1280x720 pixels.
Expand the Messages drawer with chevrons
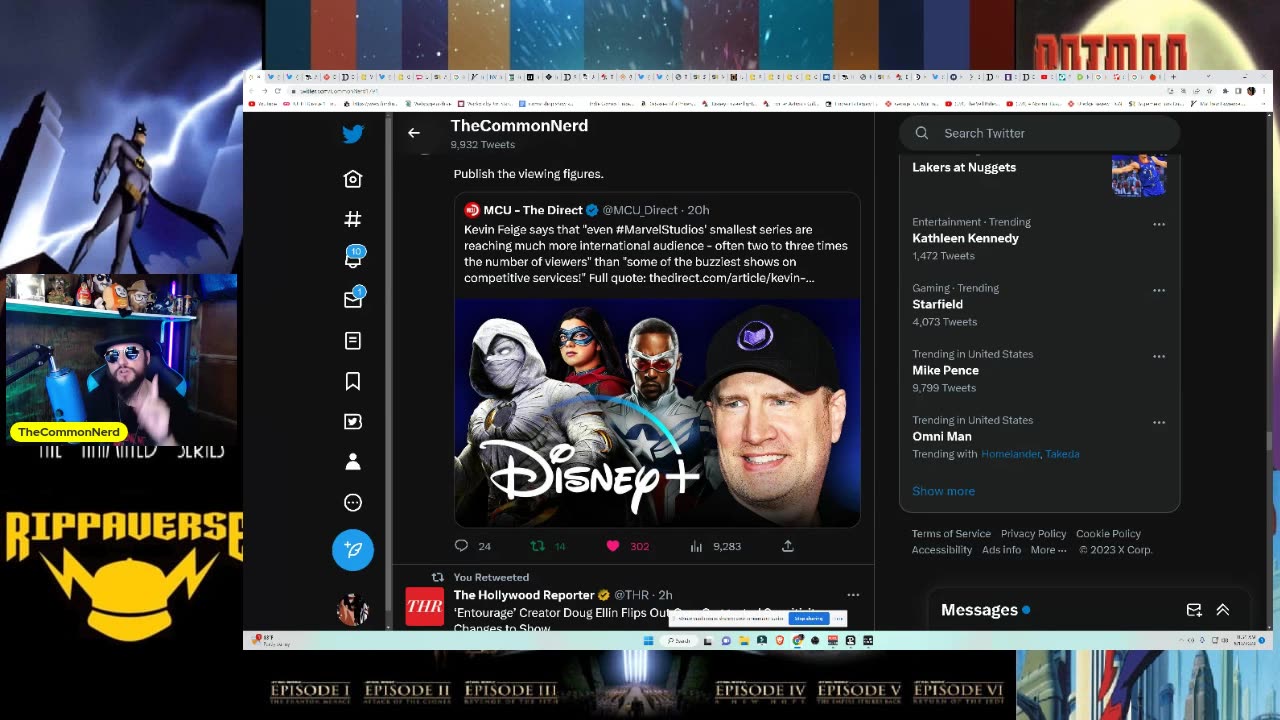[1222, 610]
